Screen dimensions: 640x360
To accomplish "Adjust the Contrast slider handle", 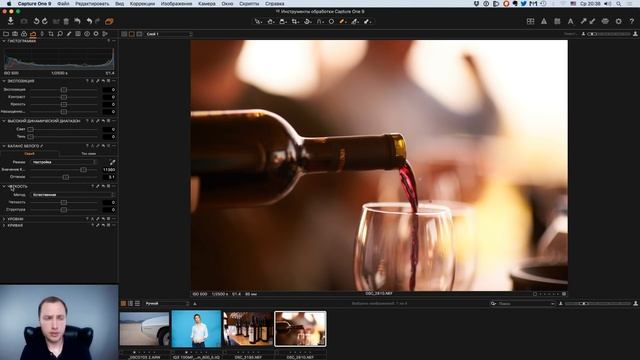I will [x=64, y=97].
